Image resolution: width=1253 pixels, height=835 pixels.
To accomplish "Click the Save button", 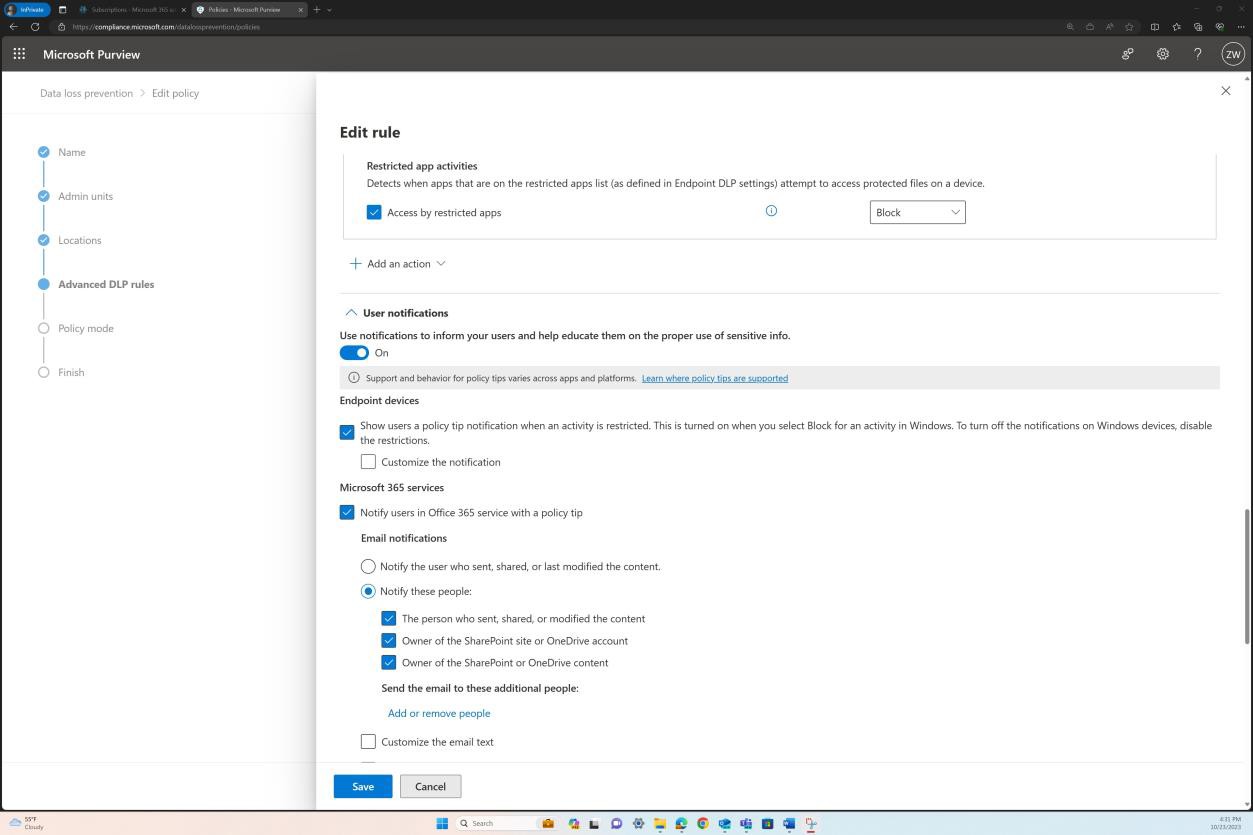I will click(x=362, y=786).
